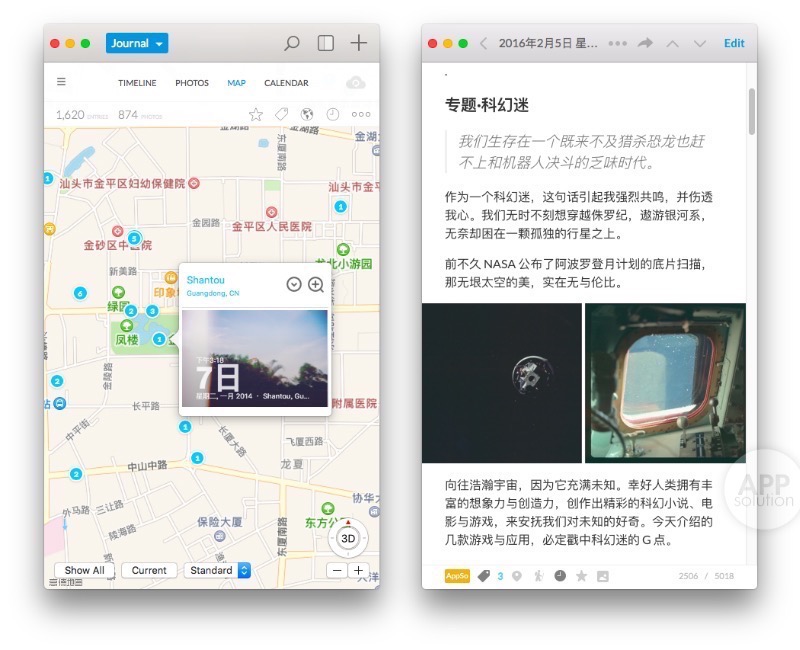This screenshot has height=650, width=800.
Task: Click the Show All button
Action: click(x=84, y=570)
